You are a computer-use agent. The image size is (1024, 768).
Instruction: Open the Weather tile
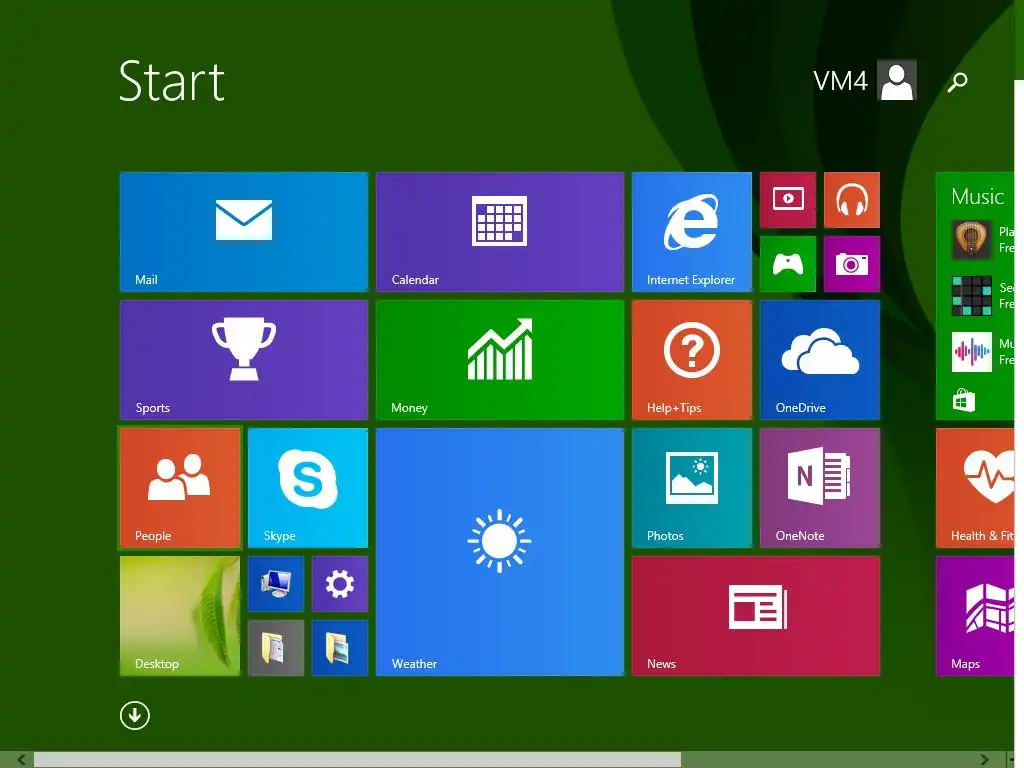click(500, 552)
